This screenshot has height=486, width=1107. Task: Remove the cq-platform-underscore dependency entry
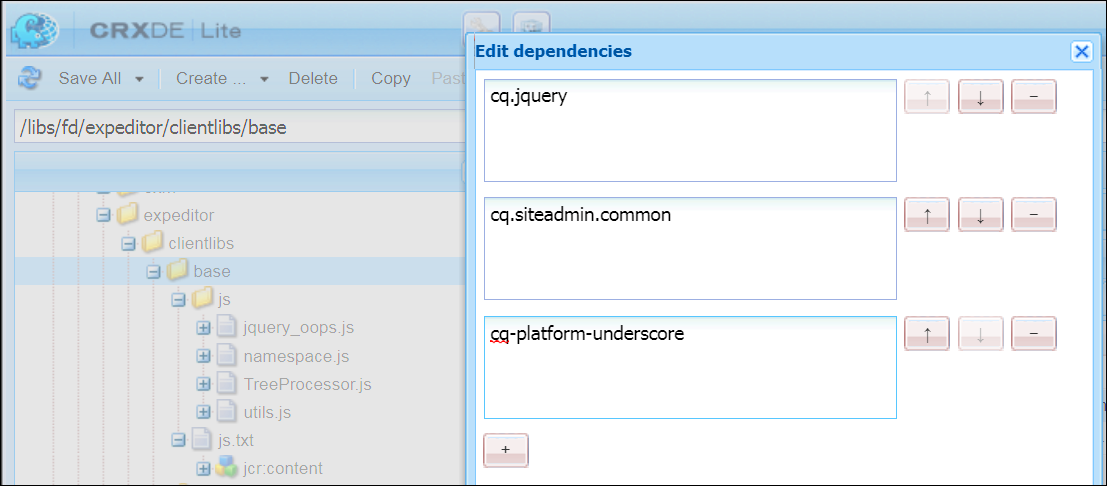coord(1034,333)
